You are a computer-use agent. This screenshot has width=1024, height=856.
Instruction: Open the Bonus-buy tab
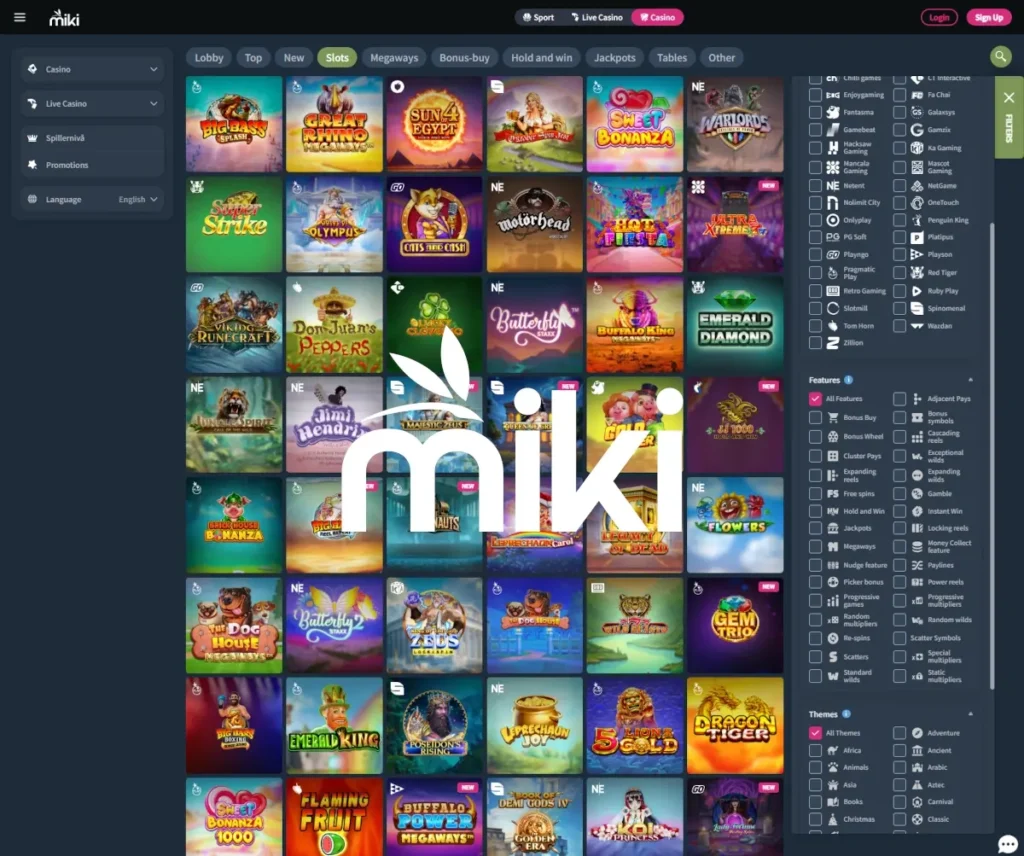coord(464,57)
